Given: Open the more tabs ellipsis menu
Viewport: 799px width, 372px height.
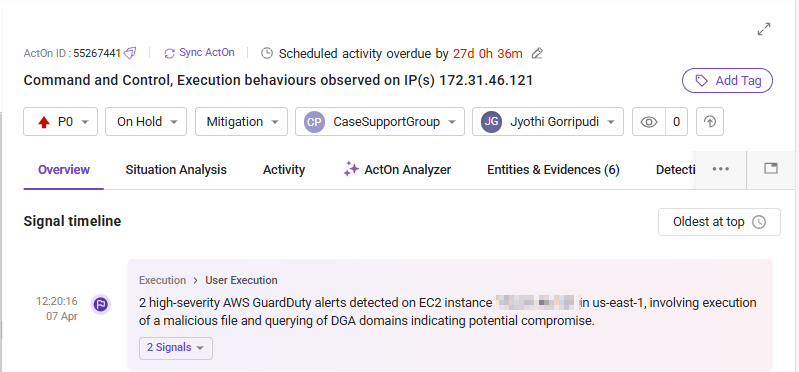Looking at the screenshot, I should (721, 169).
